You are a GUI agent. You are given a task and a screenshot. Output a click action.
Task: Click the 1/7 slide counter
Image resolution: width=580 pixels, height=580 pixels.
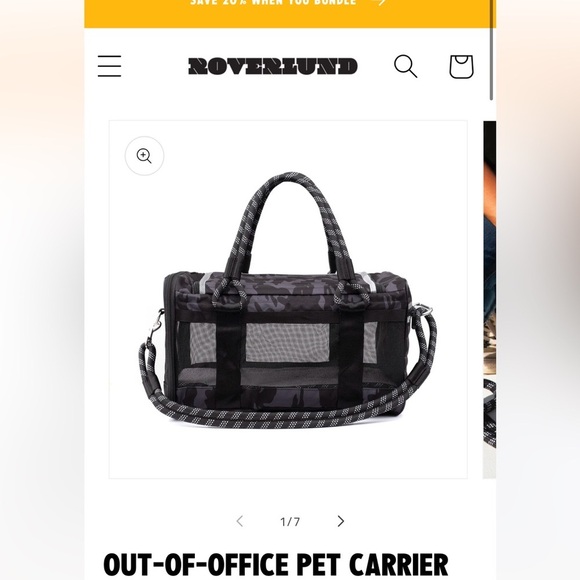[x=290, y=522]
